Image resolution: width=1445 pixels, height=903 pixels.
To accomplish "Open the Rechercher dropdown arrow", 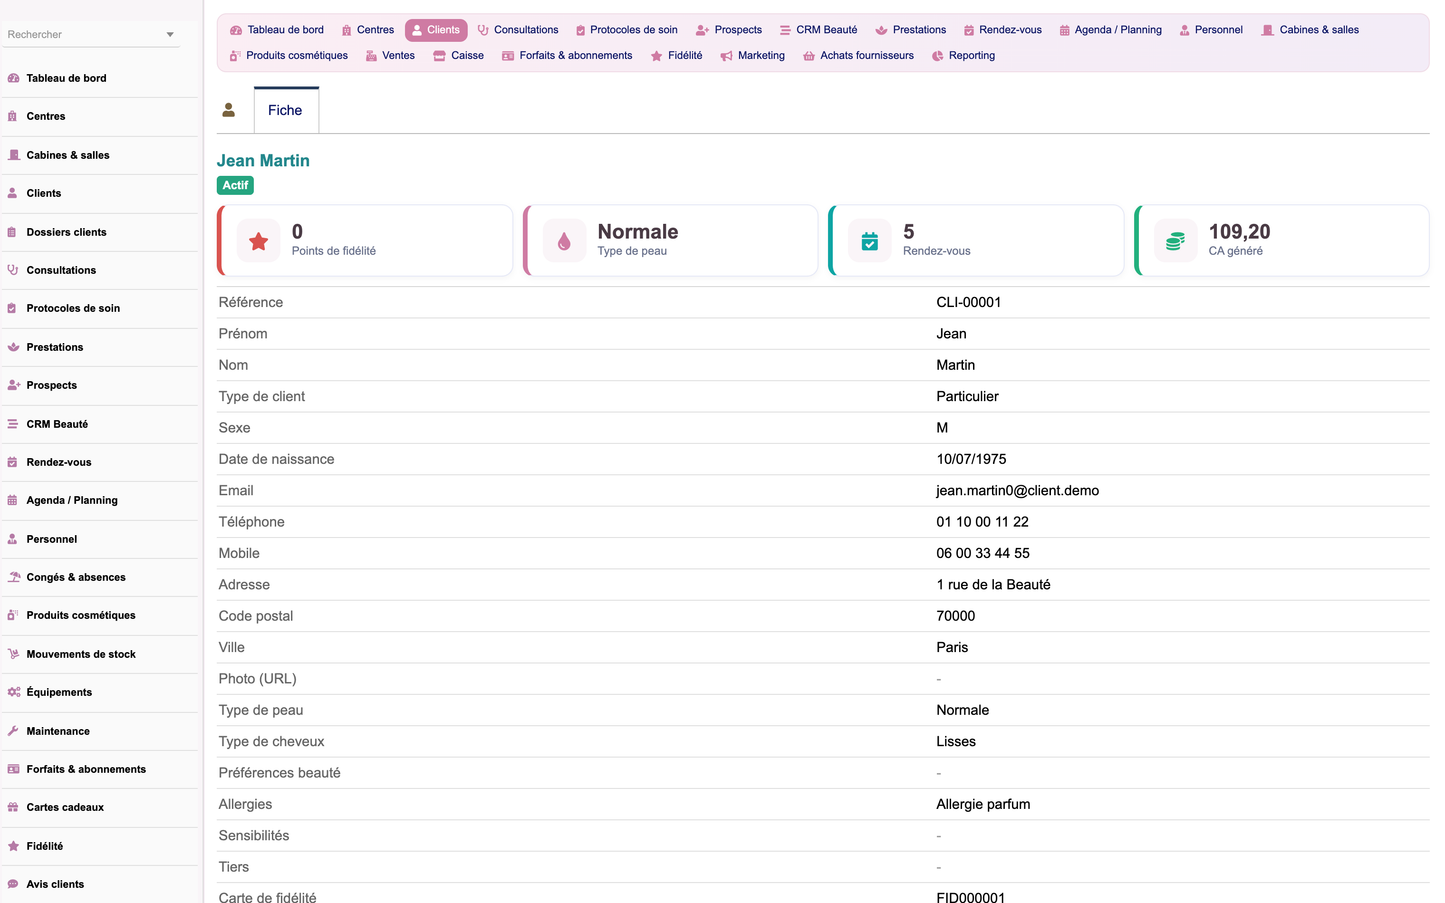I will click(x=170, y=35).
